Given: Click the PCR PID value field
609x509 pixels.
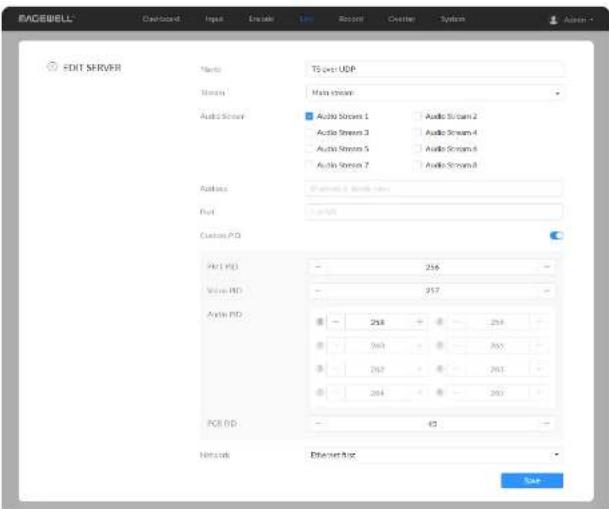Looking at the screenshot, I should [432, 424].
